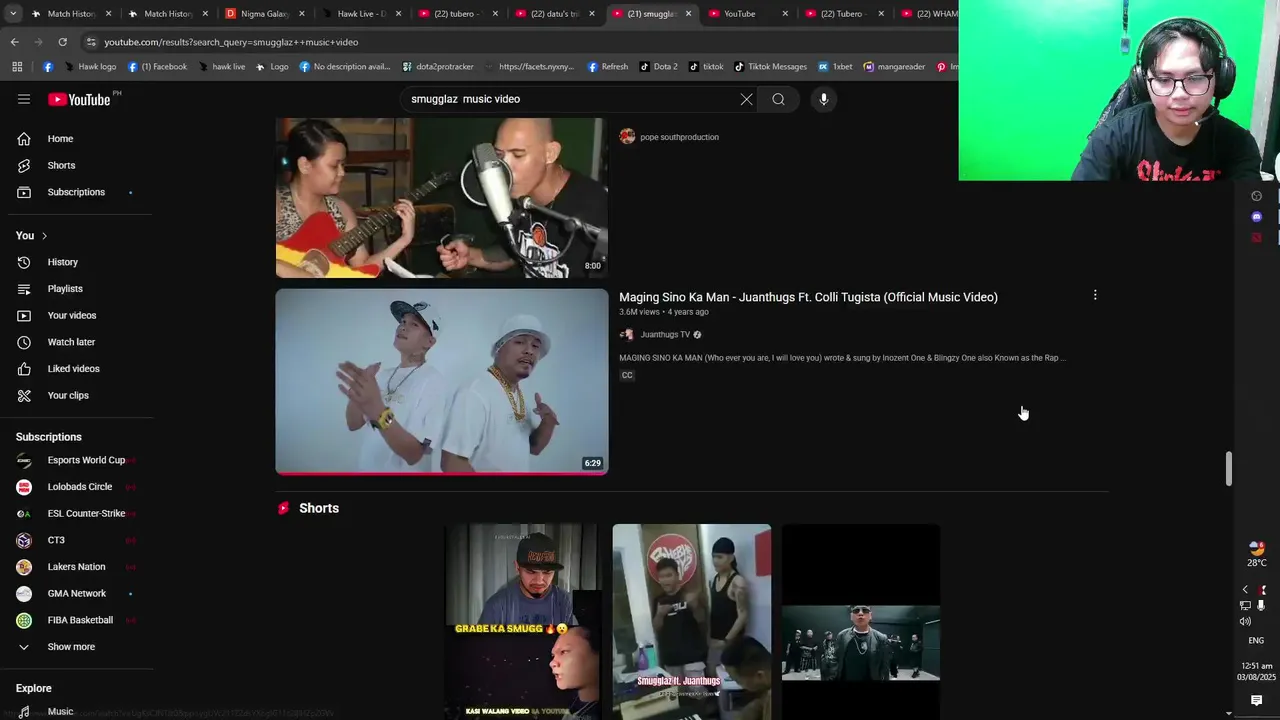Open the Hawk logo bookmark
Viewport: 1280px width, 720px height.
88,67
